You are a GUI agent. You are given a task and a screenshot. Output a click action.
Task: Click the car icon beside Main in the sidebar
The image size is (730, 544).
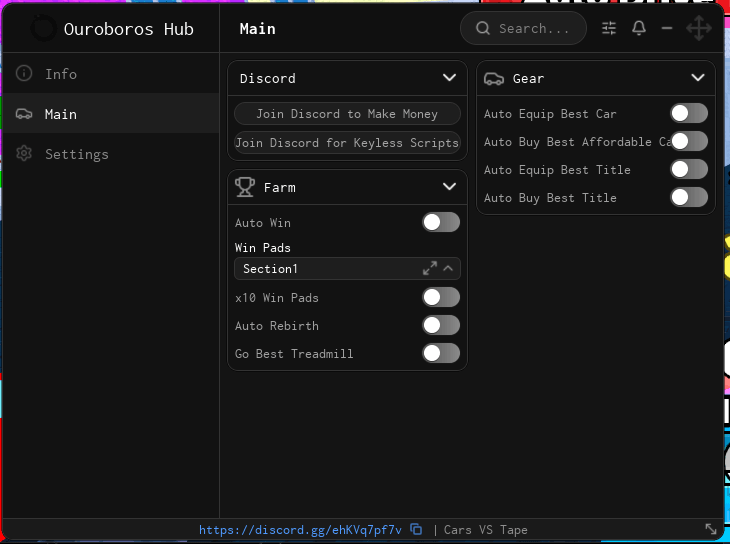click(24, 114)
